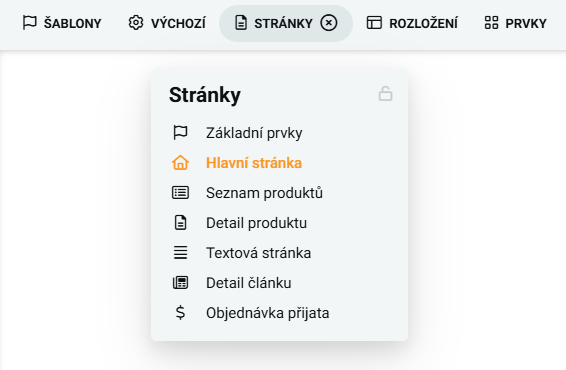Toggle the unlock padlock in Stránky panel

pos(385,94)
